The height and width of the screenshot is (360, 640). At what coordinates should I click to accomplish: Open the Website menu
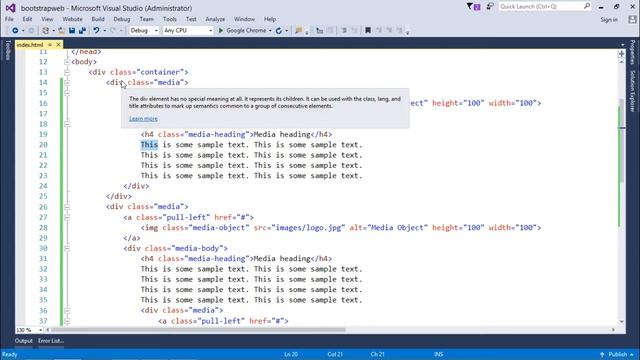72,19
